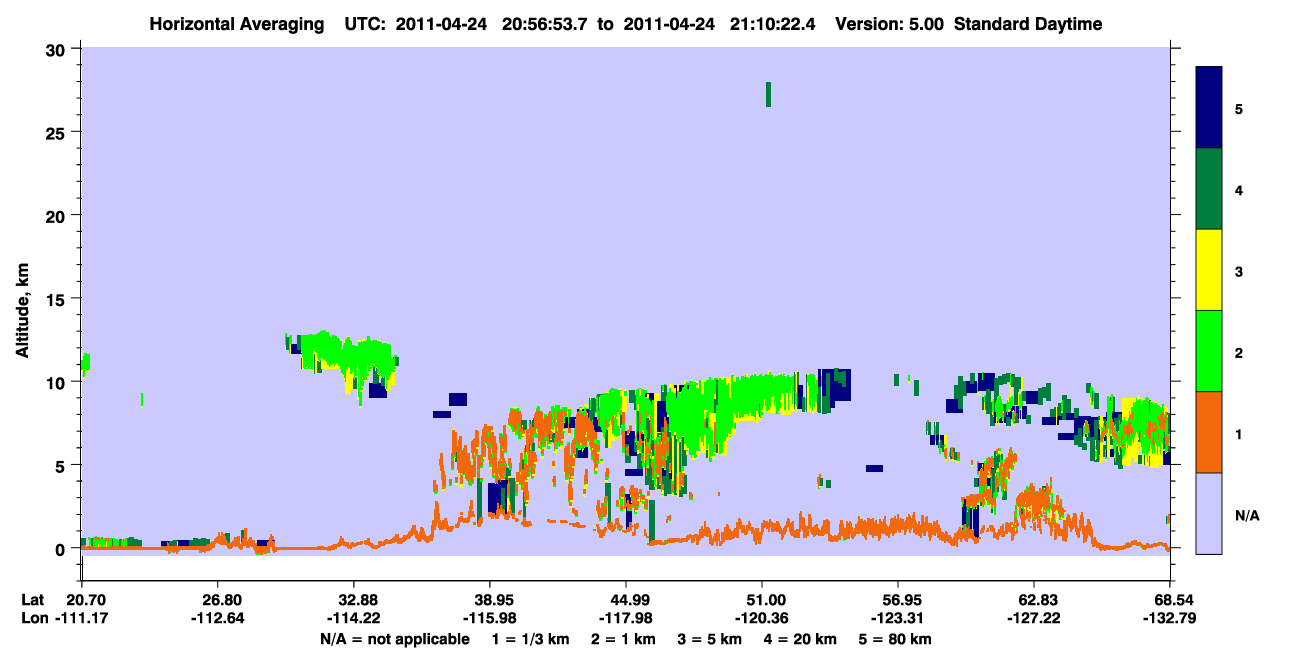1300x667 pixels.
Task: Click the end time '21:10:22.4' in title
Action: point(773,24)
